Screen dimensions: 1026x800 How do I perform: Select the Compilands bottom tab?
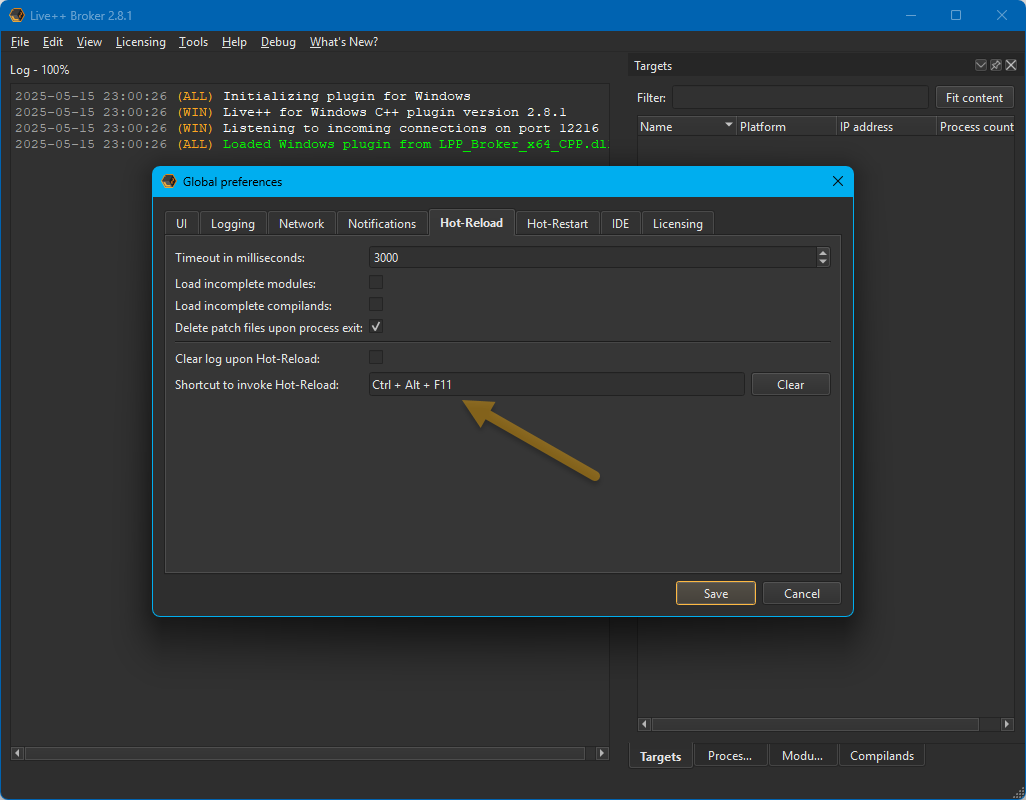coord(881,756)
